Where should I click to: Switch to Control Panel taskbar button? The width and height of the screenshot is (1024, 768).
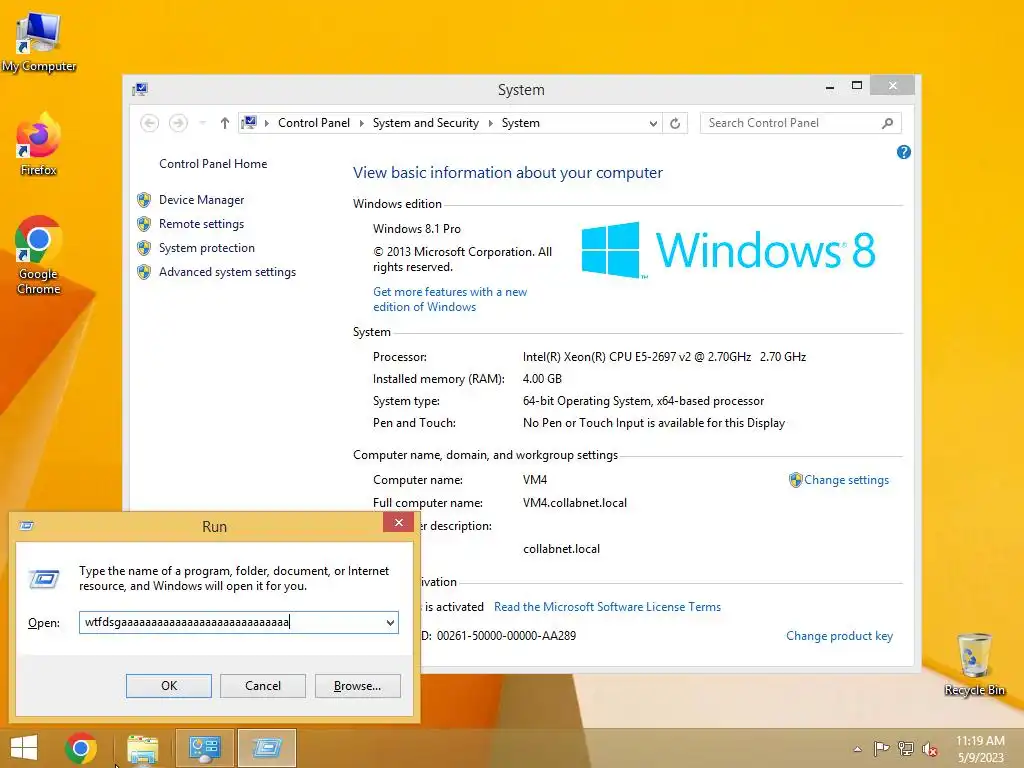(205, 748)
